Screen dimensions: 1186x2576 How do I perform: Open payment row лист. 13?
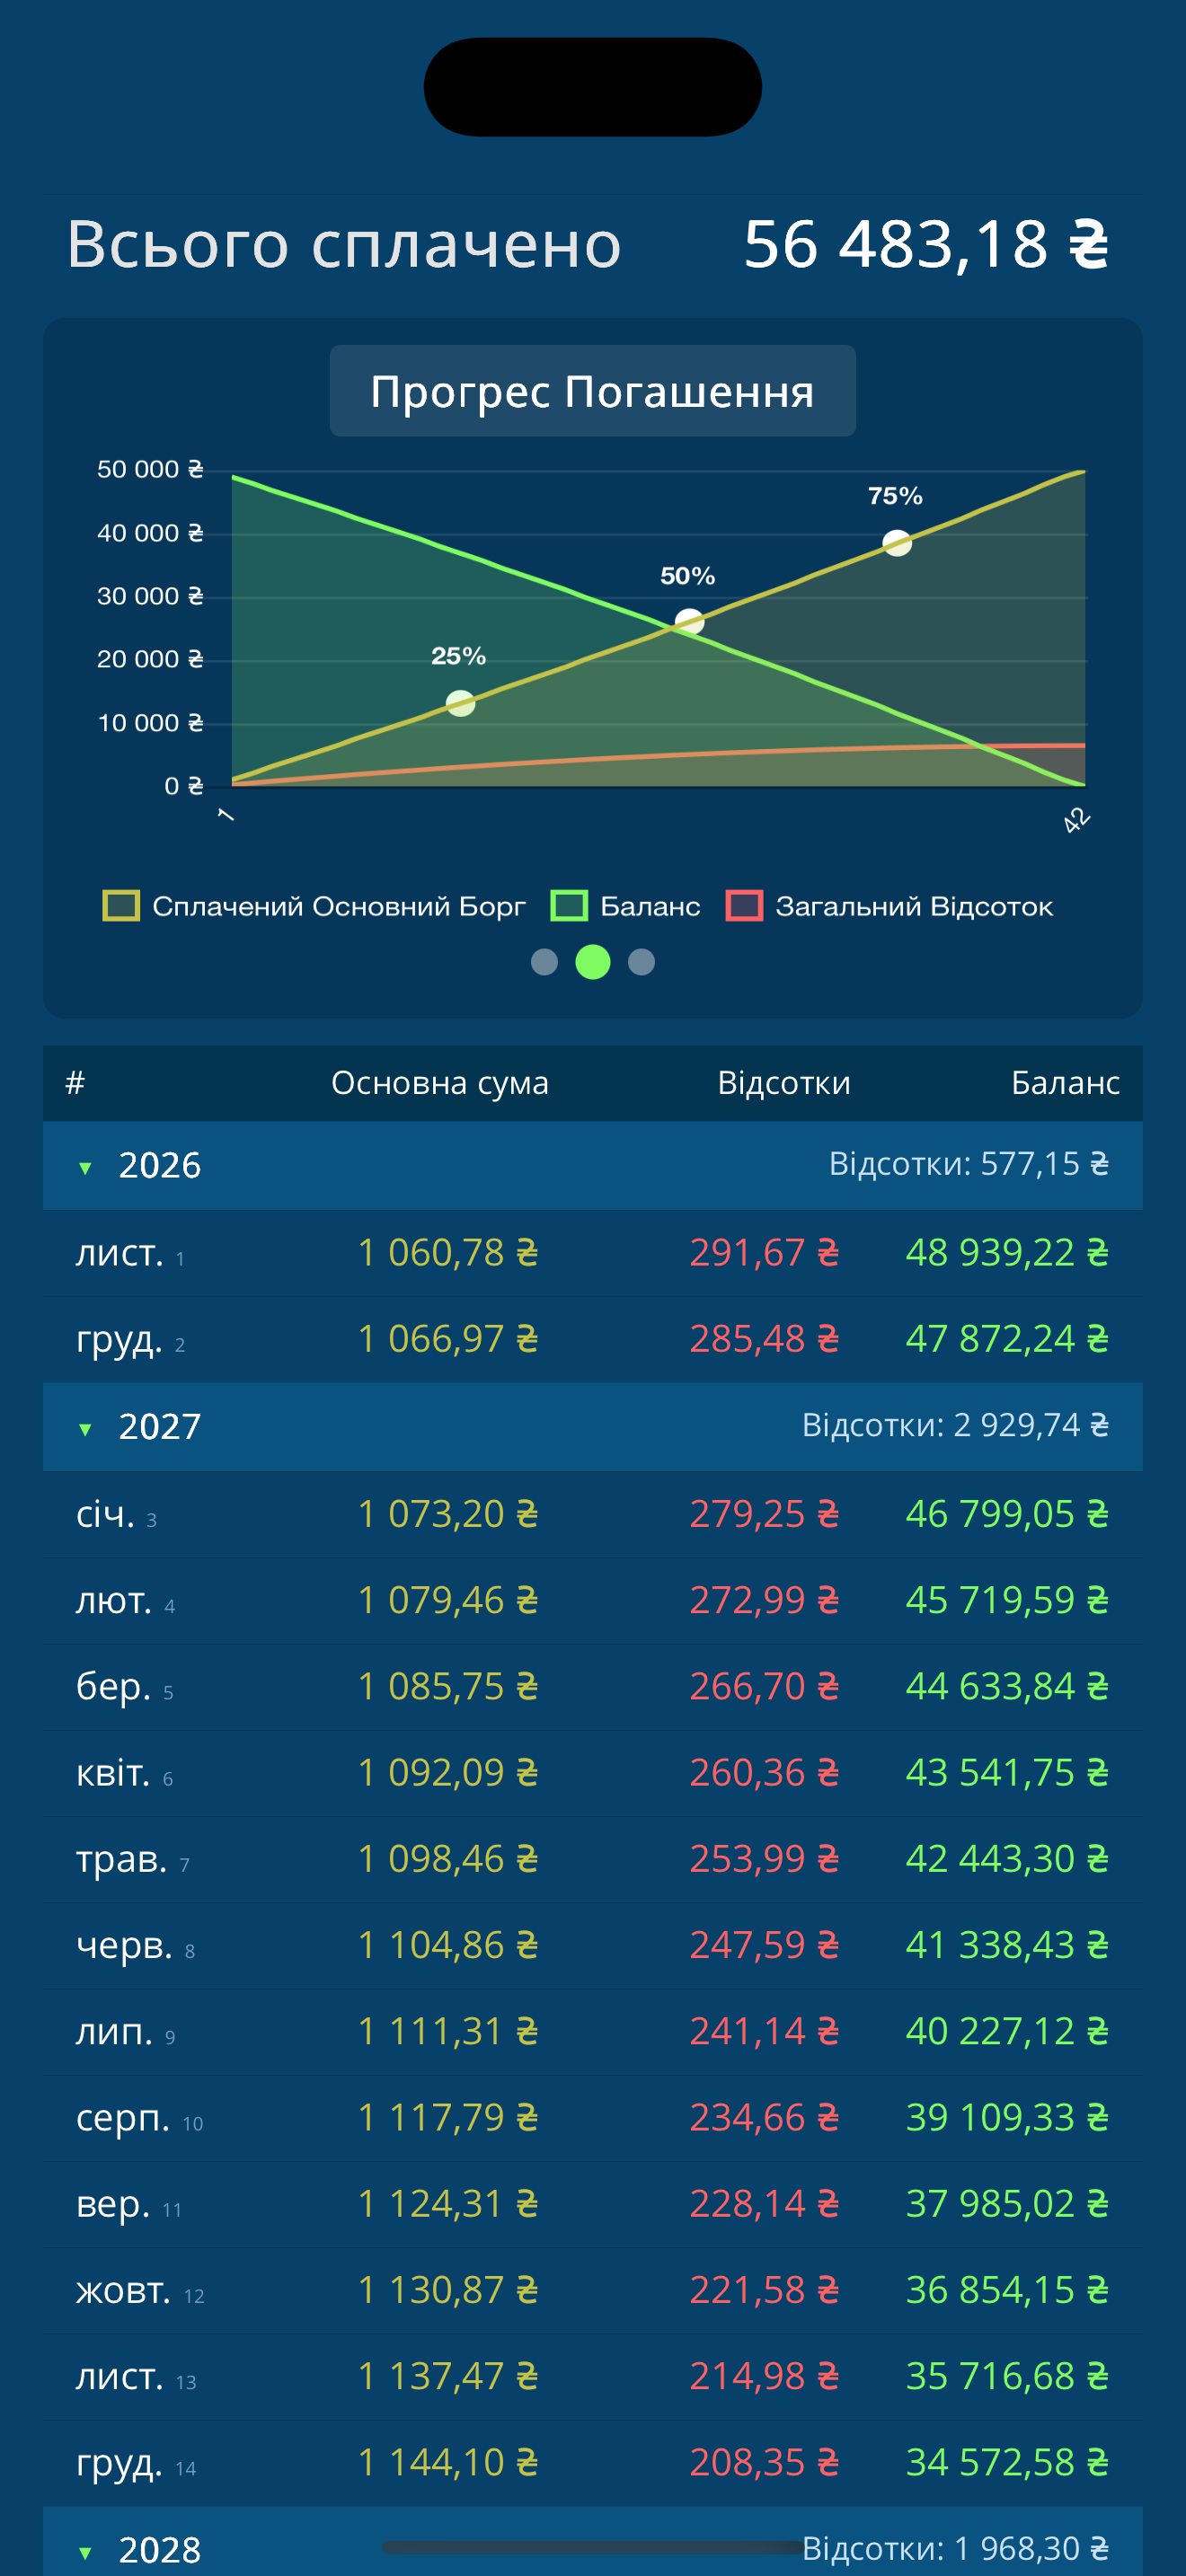(x=593, y=2377)
